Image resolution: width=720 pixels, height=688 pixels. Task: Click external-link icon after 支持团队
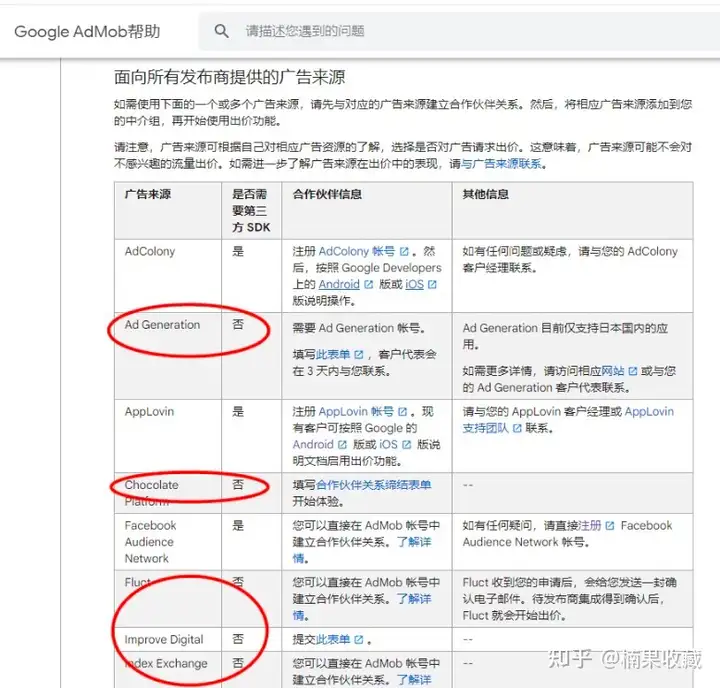click(517, 428)
